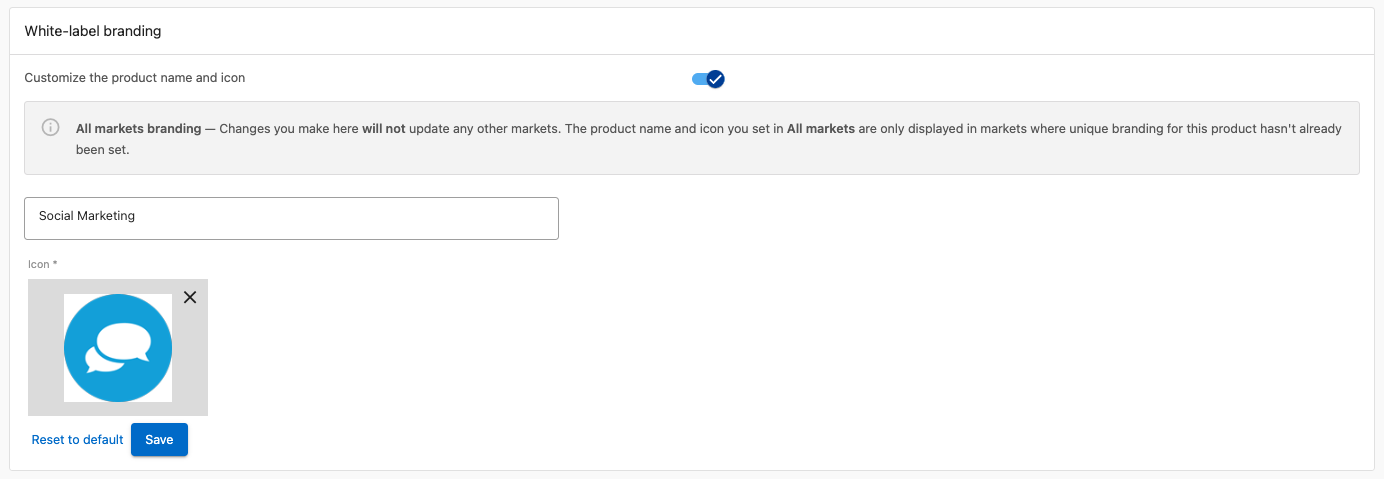Viewport: 1384px width, 479px height.
Task: Click the Icon * field label
Action: [x=43, y=265]
